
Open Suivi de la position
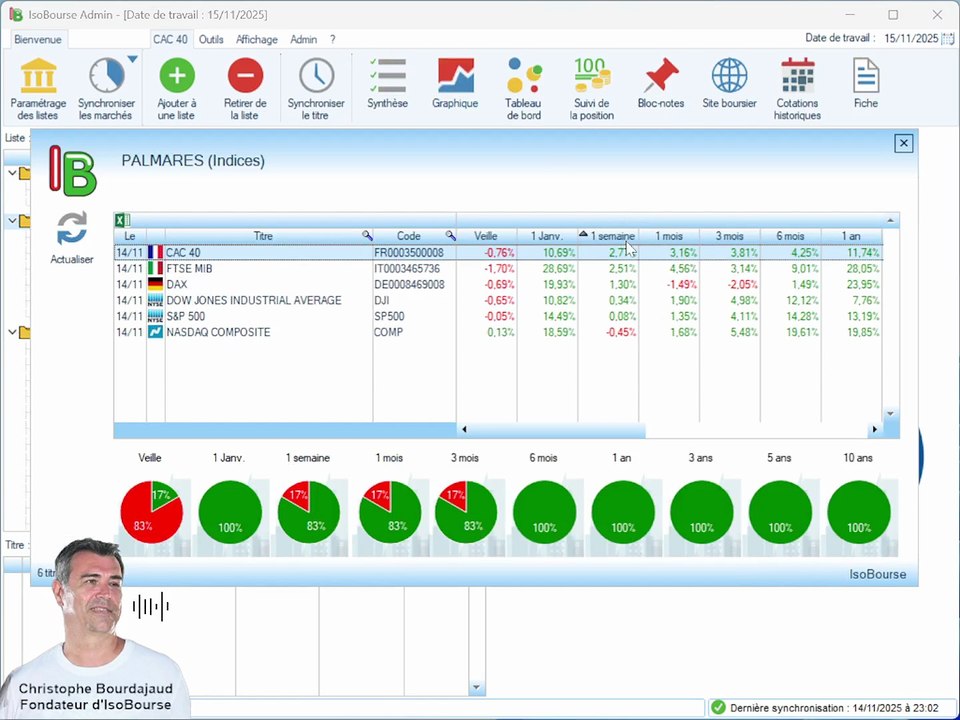click(x=591, y=89)
